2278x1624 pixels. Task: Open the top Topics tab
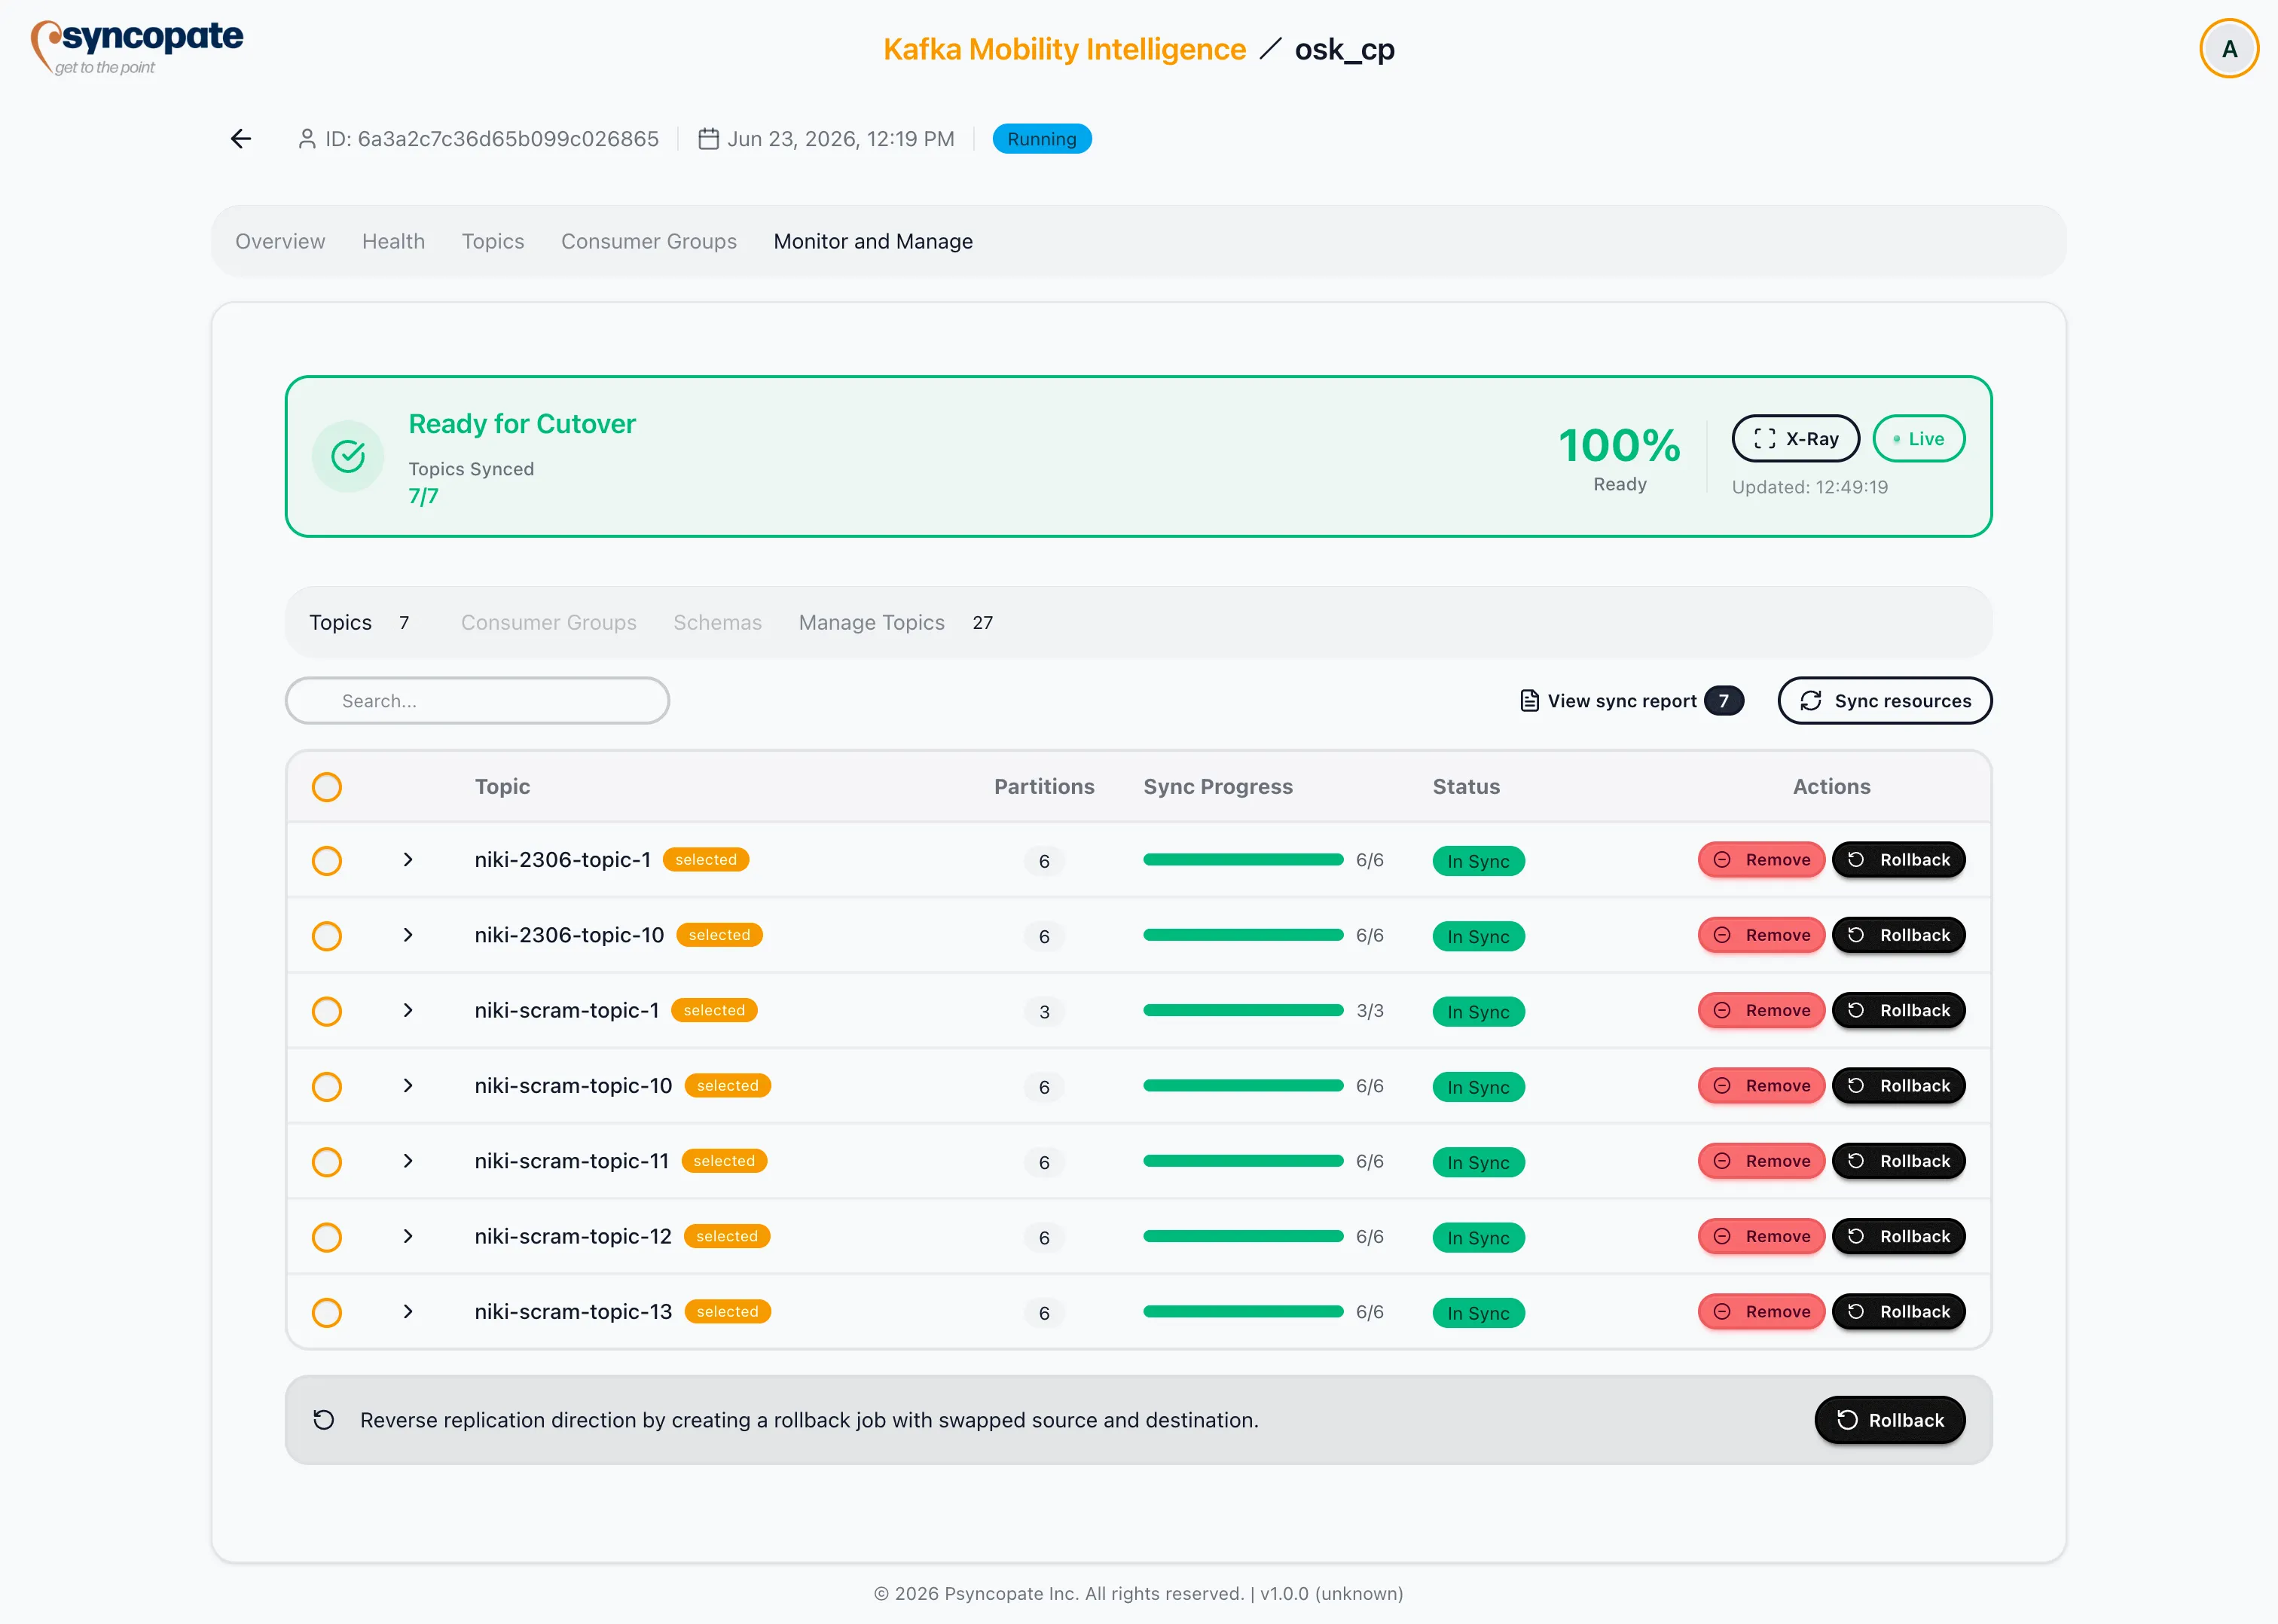click(x=493, y=241)
